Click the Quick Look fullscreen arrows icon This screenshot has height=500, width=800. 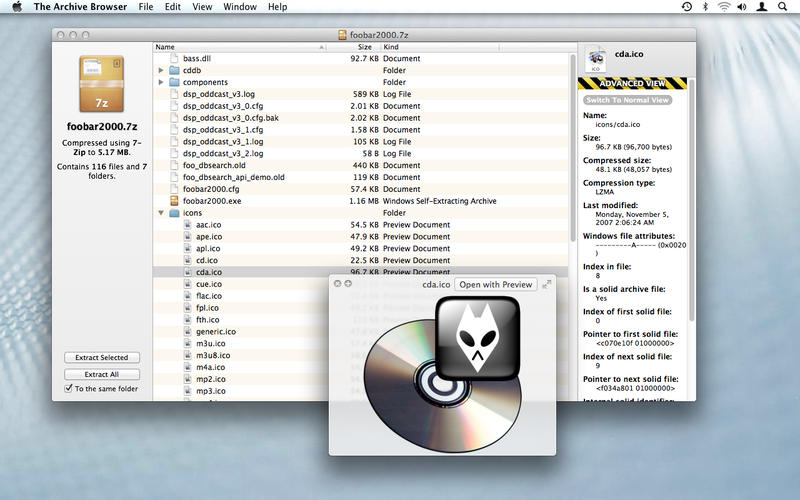point(546,284)
